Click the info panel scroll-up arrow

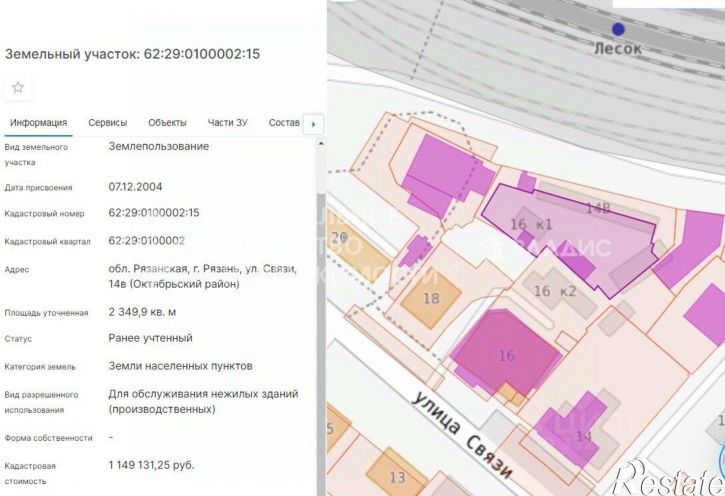click(321, 144)
